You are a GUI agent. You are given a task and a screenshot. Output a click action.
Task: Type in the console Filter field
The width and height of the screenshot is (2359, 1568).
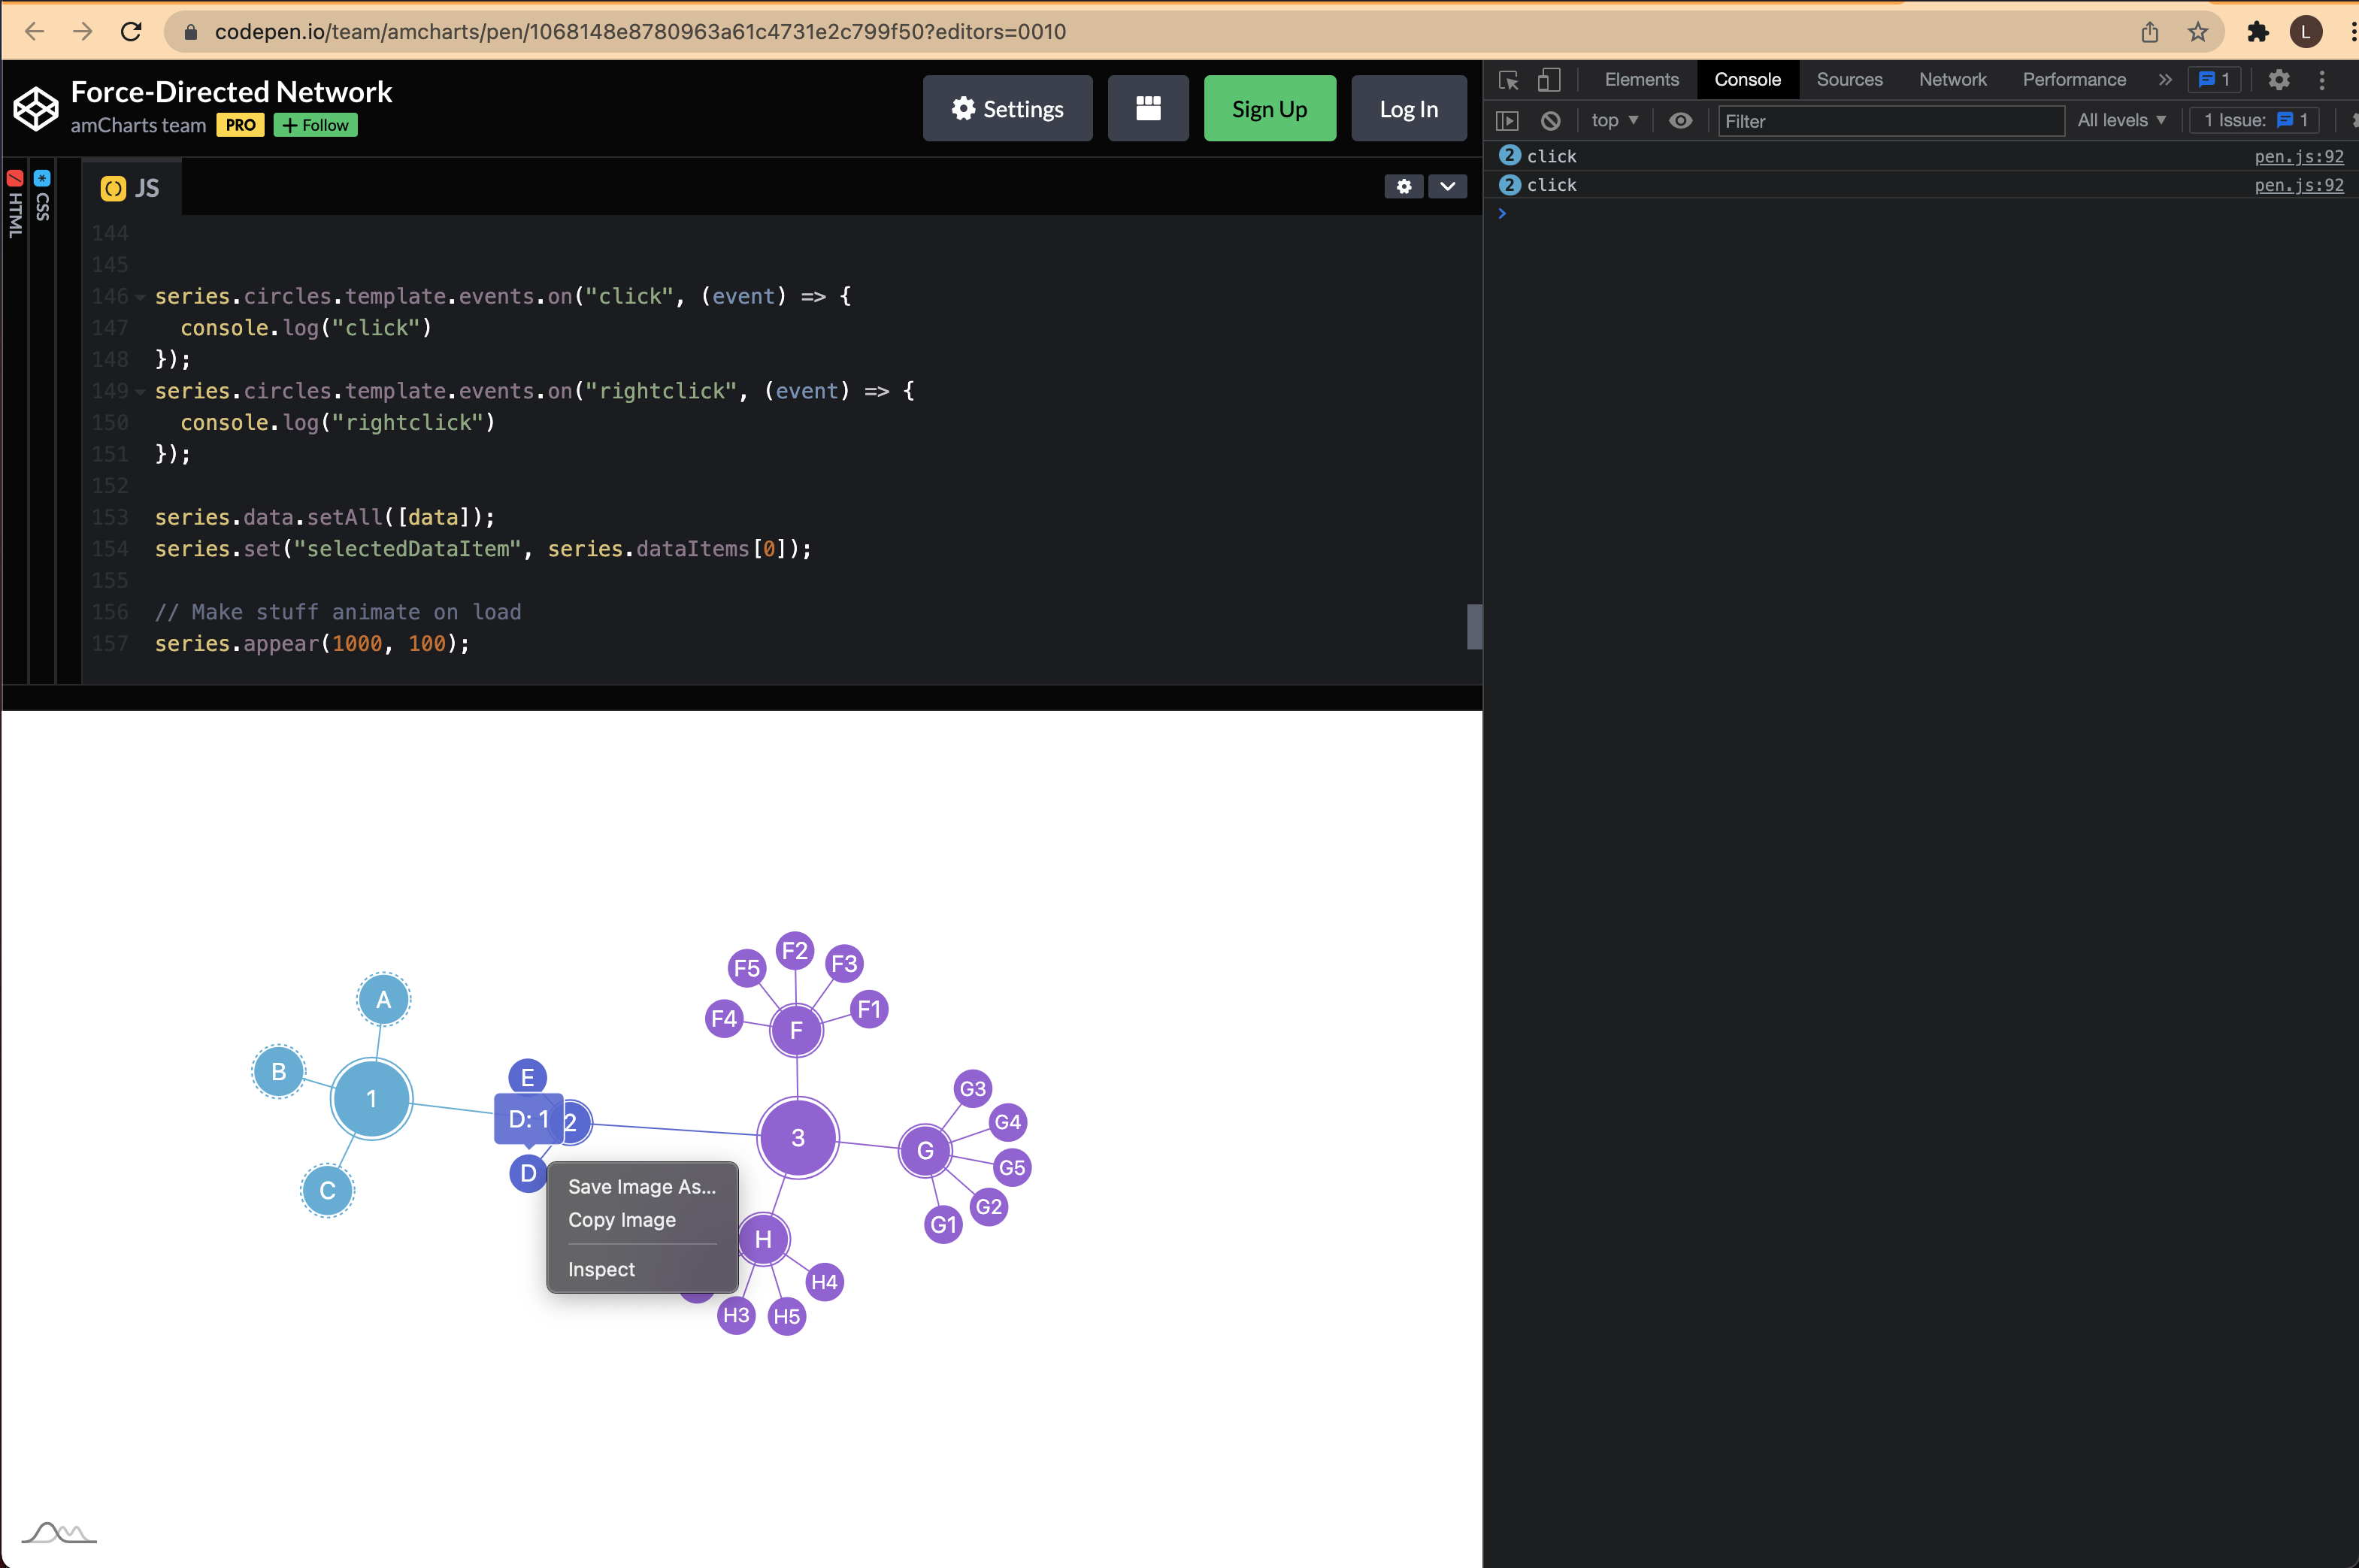tap(1890, 121)
